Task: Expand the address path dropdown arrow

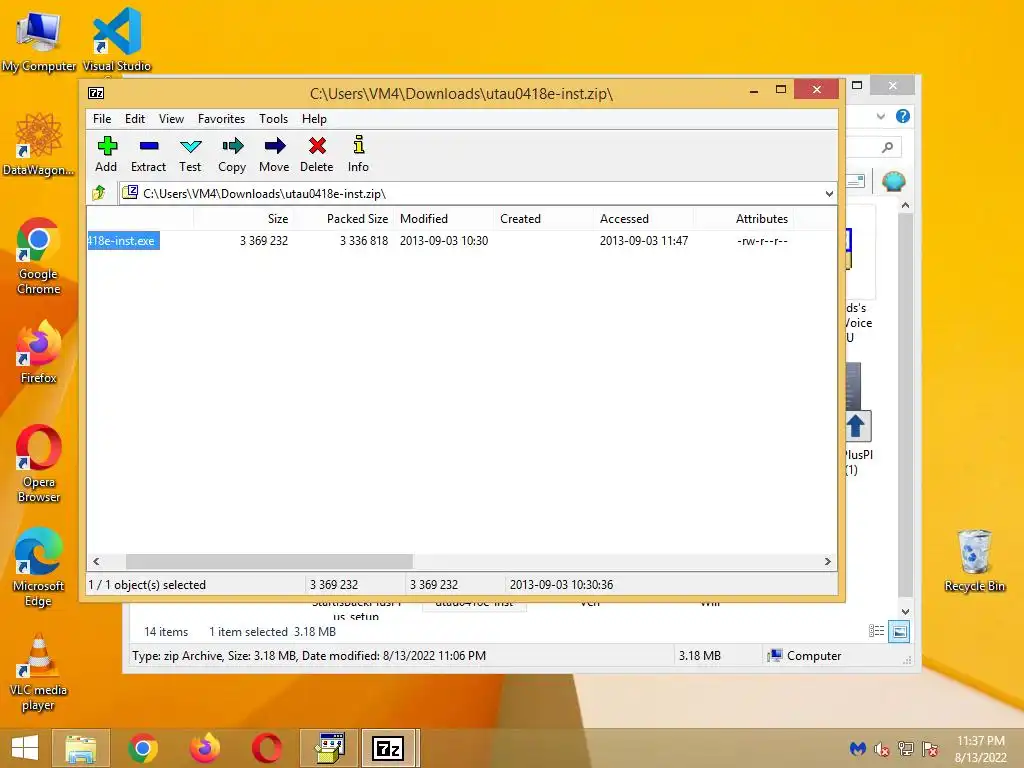Action: [829, 193]
